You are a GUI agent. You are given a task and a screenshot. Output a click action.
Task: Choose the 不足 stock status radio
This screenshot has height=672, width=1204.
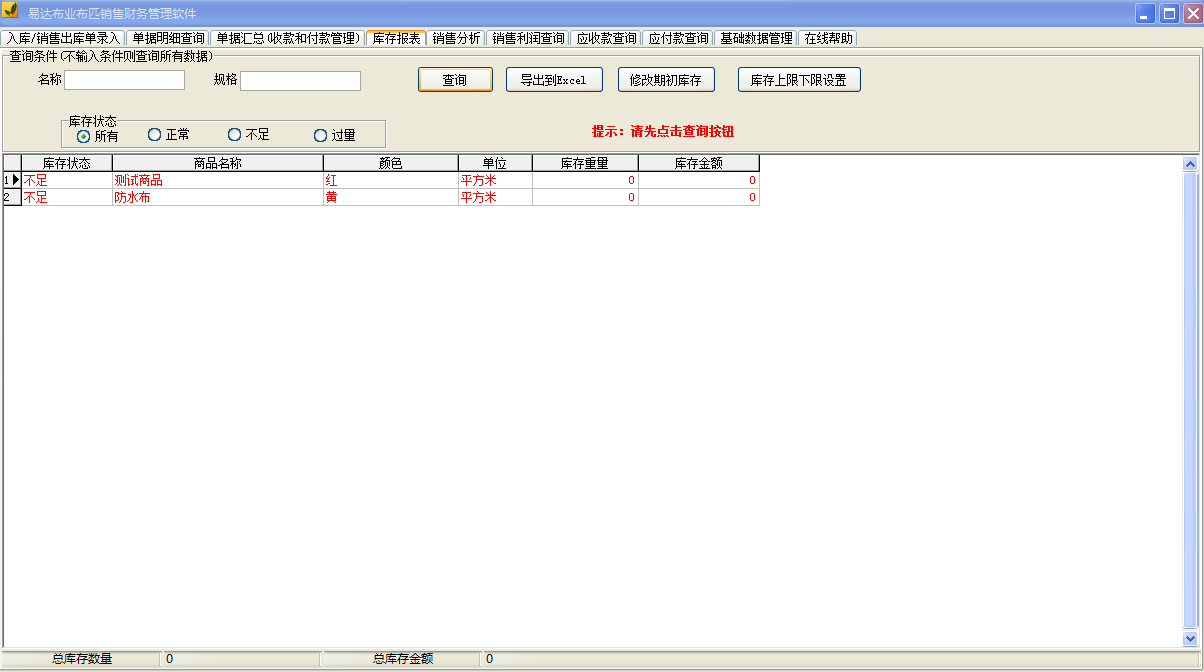(248, 135)
